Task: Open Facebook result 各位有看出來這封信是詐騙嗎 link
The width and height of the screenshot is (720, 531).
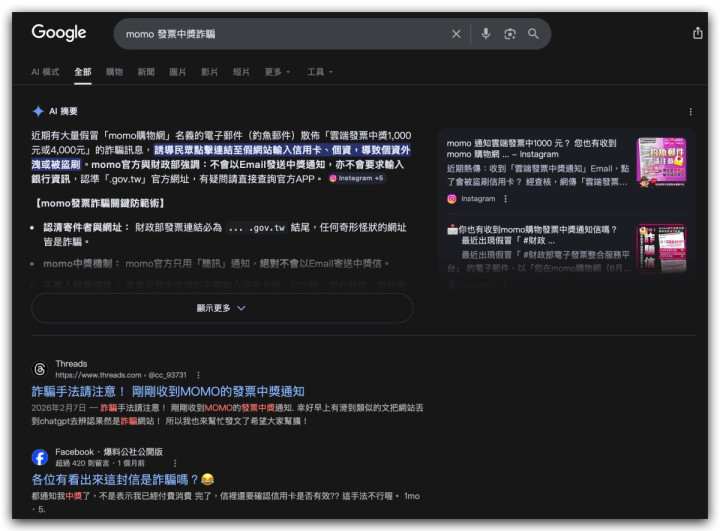Action: pos(123,480)
